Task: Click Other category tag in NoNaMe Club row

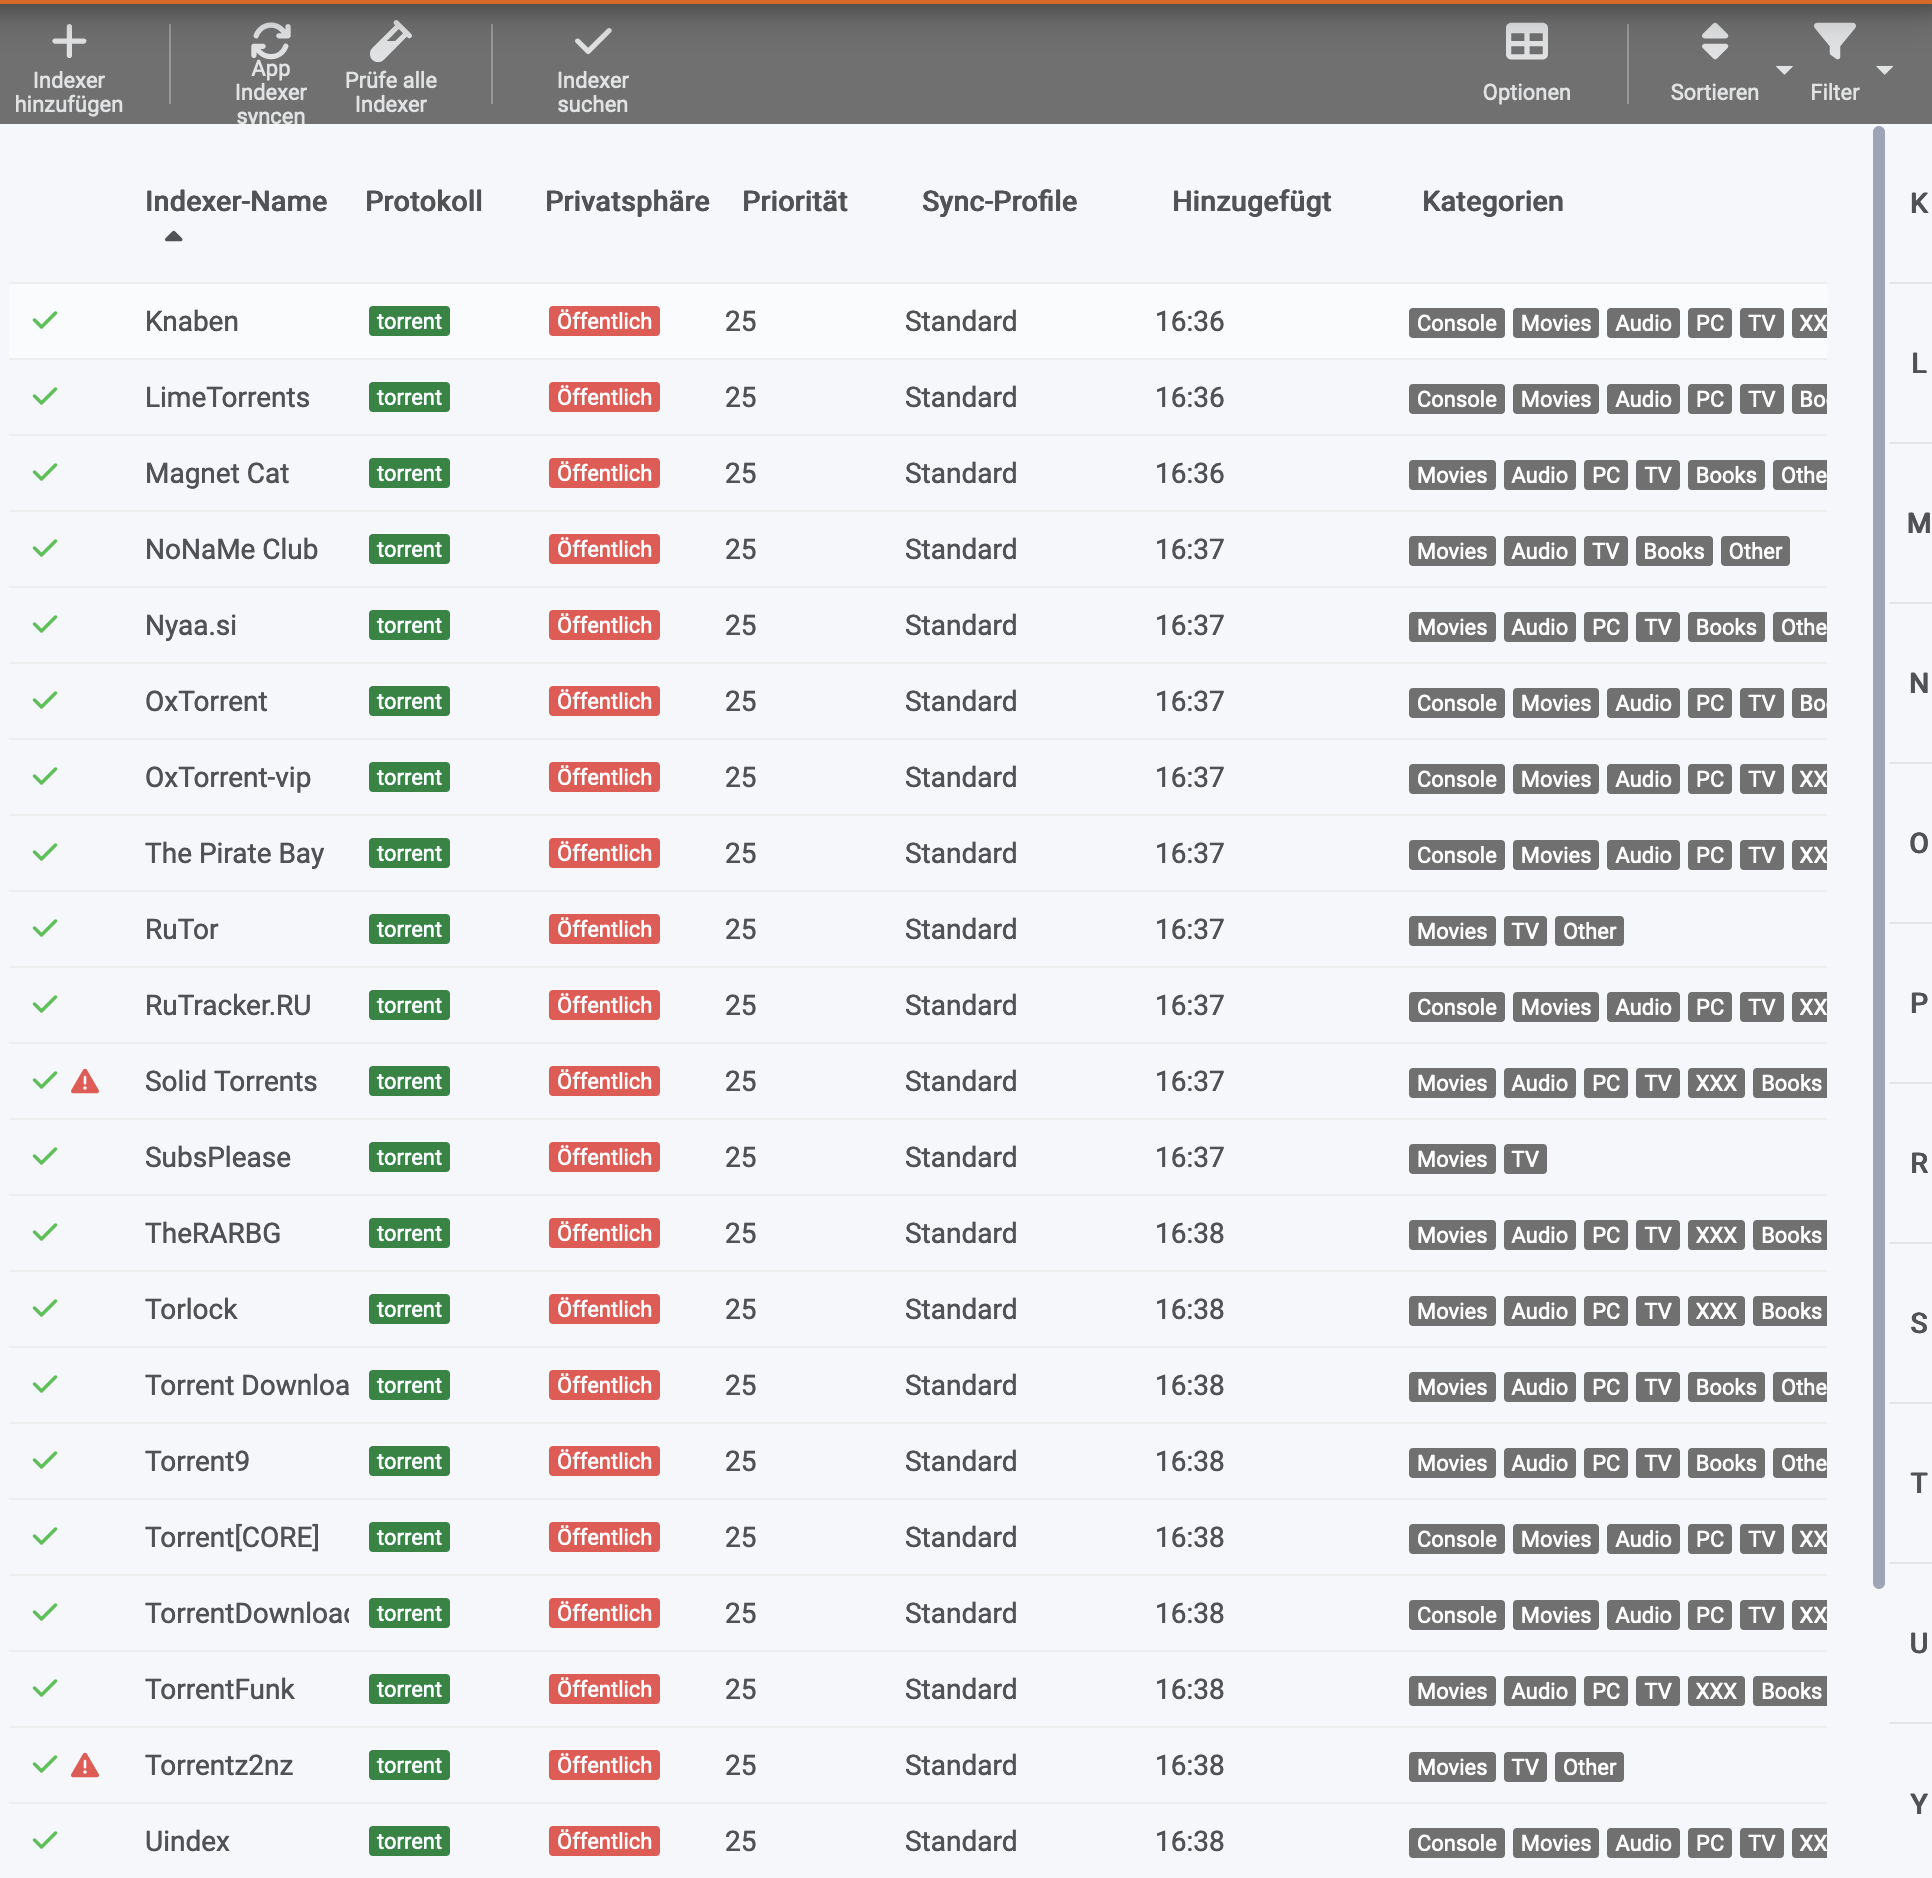Action: [1755, 551]
